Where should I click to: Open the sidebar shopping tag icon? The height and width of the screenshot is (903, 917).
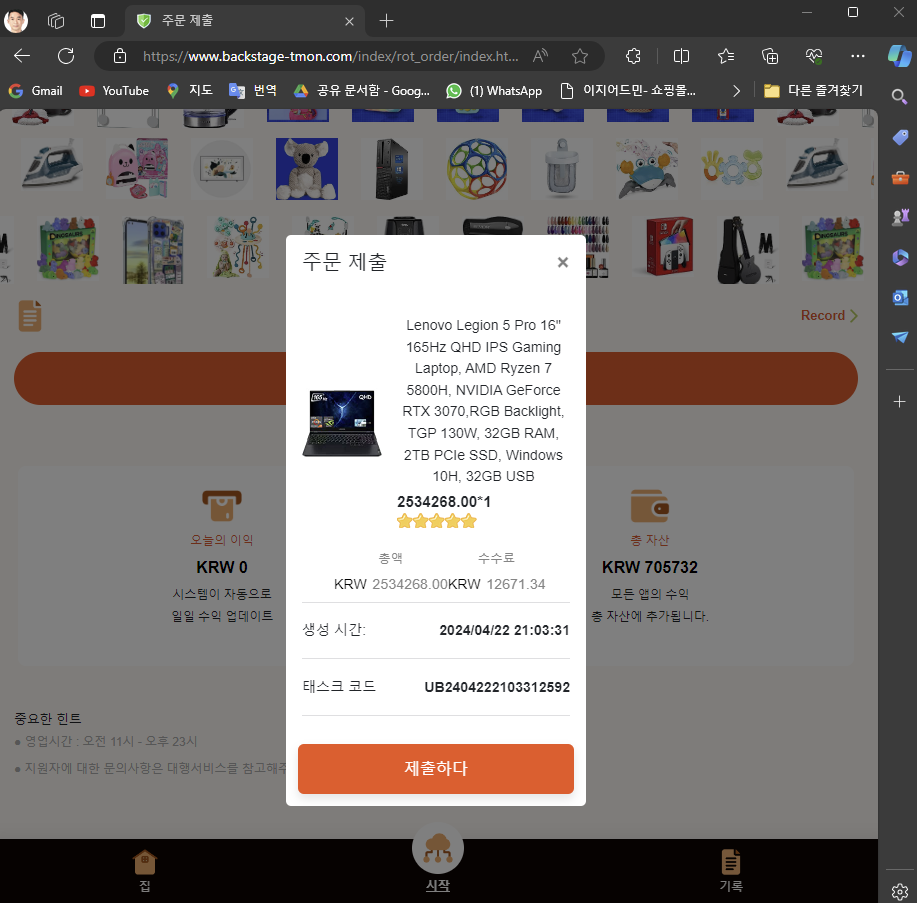coord(900,137)
